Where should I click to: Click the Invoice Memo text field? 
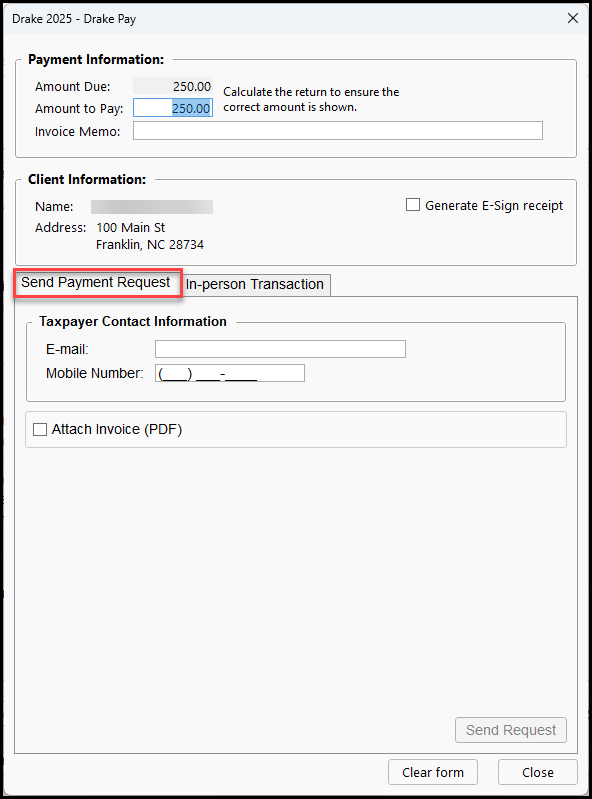[338, 130]
